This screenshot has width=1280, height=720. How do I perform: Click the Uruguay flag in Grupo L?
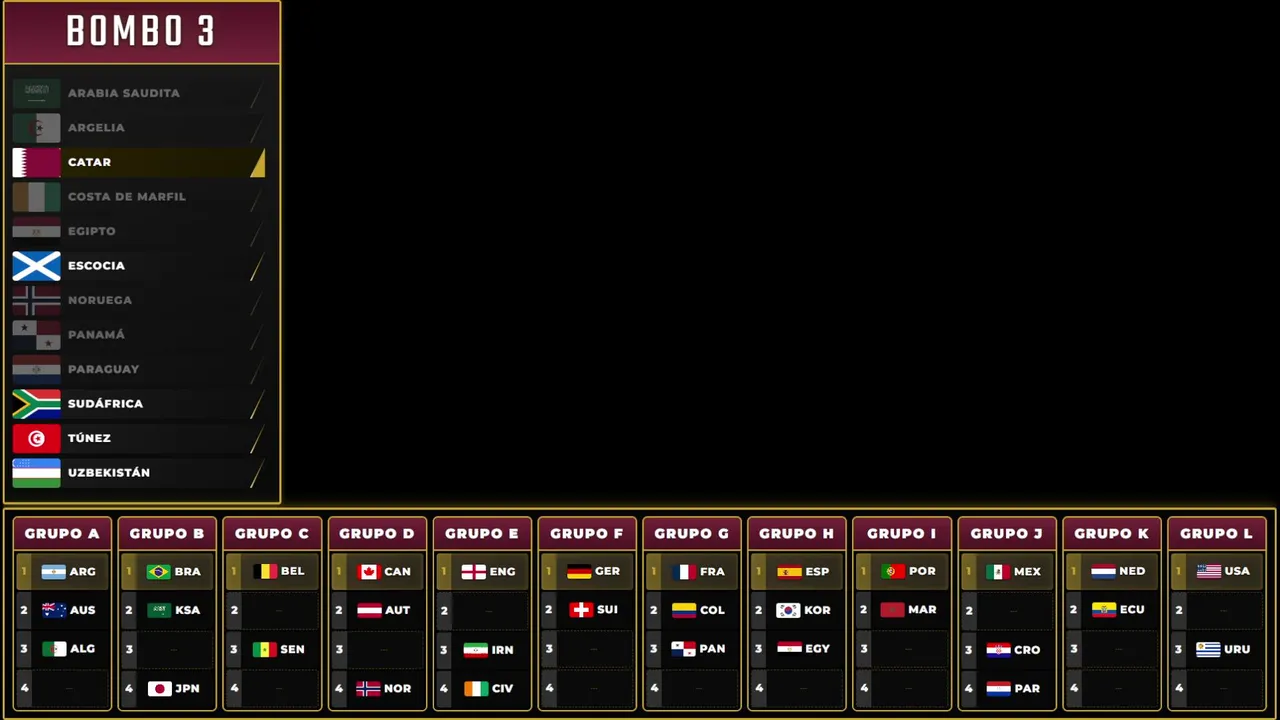[1209, 649]
